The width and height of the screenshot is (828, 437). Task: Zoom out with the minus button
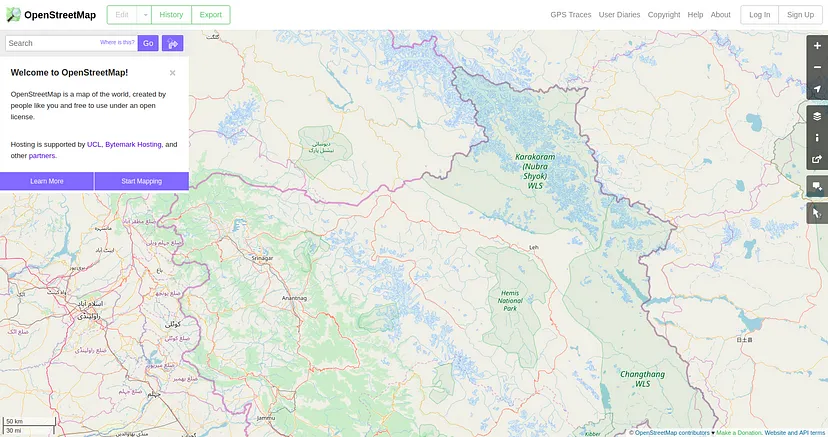pos(817,68)
